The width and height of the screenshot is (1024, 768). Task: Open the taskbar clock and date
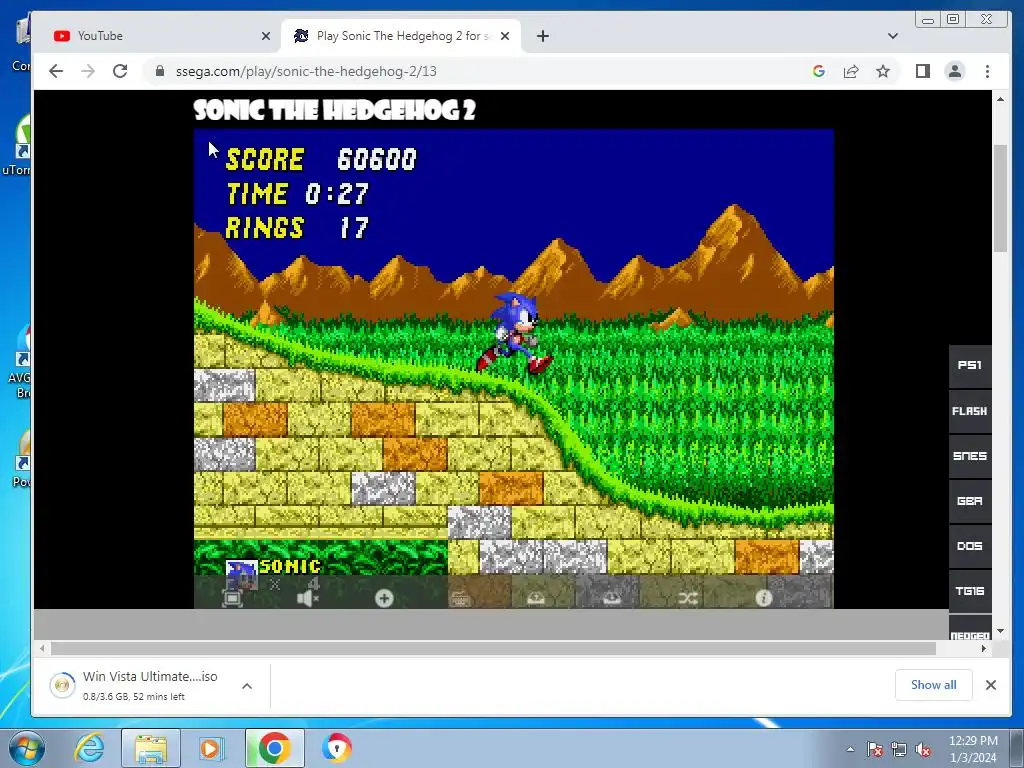click(973, 749)
